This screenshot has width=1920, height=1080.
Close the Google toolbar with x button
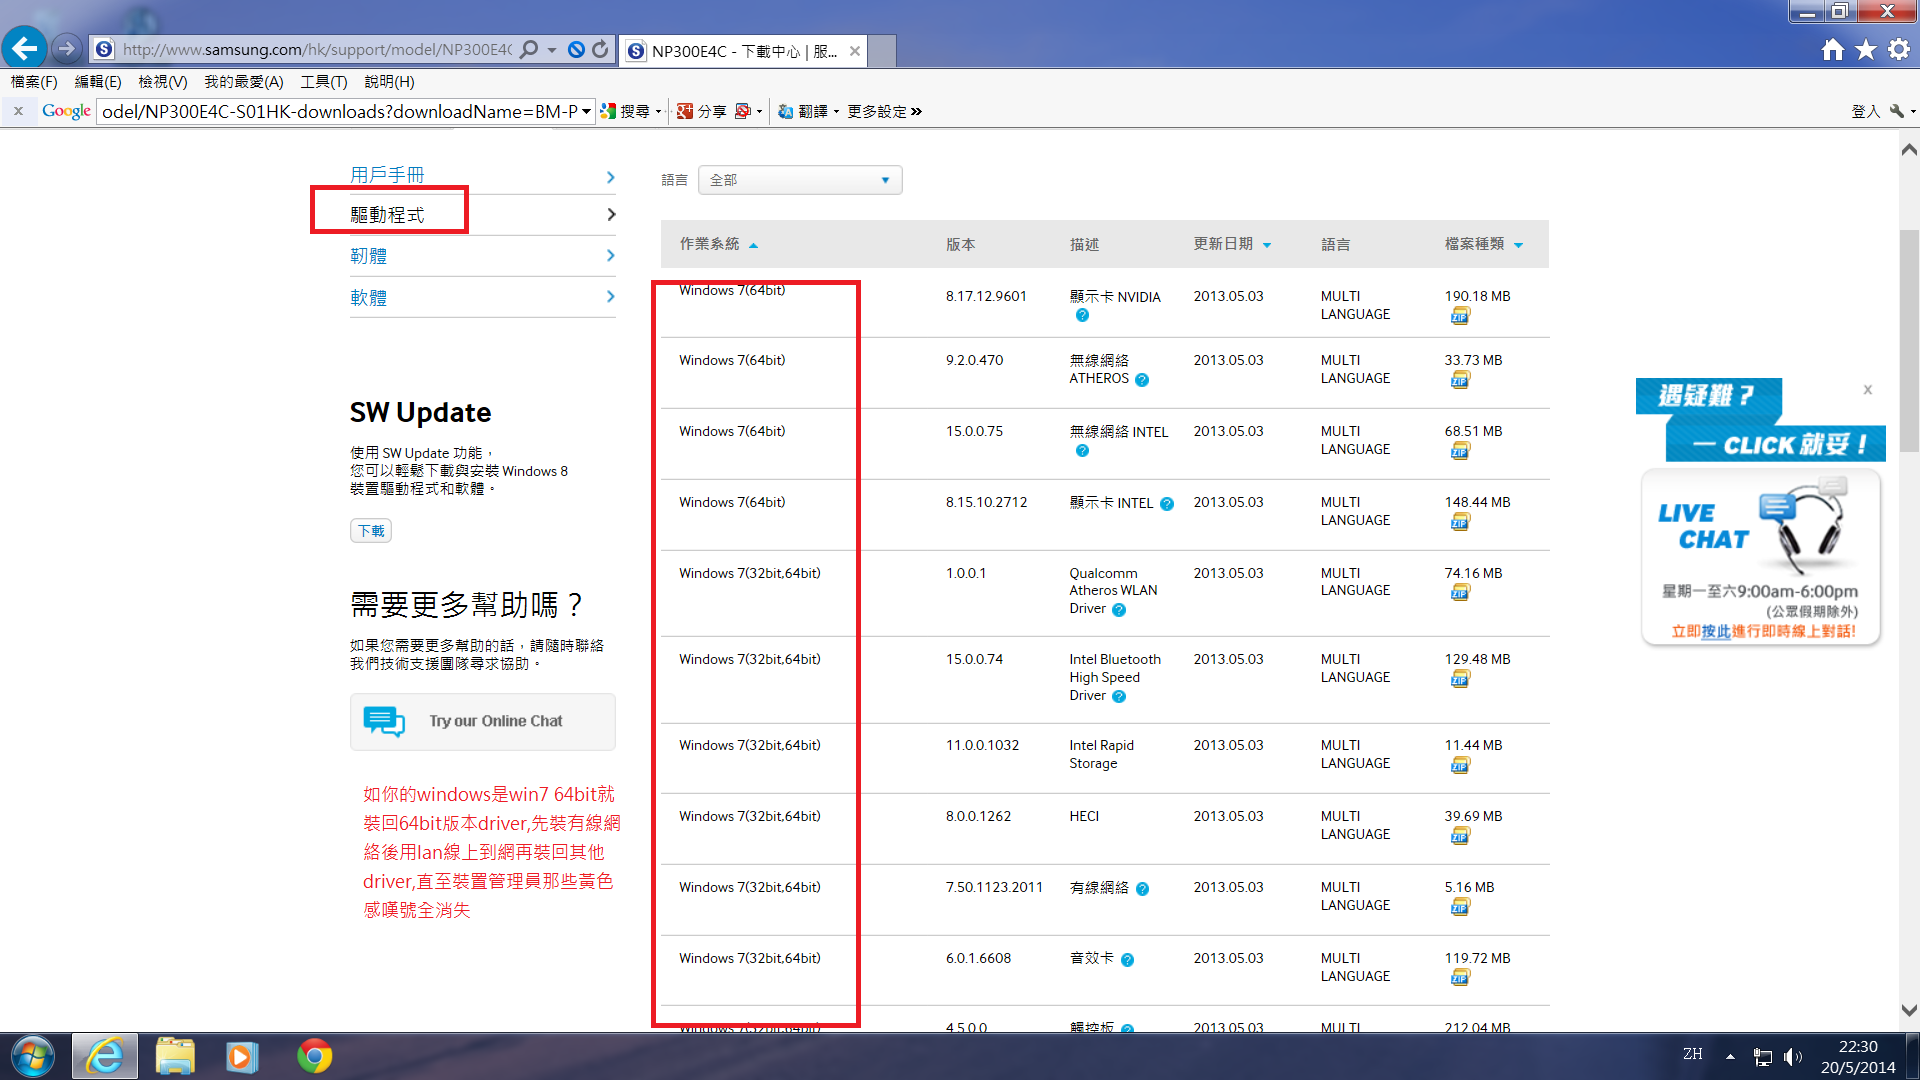pos(18,111)
